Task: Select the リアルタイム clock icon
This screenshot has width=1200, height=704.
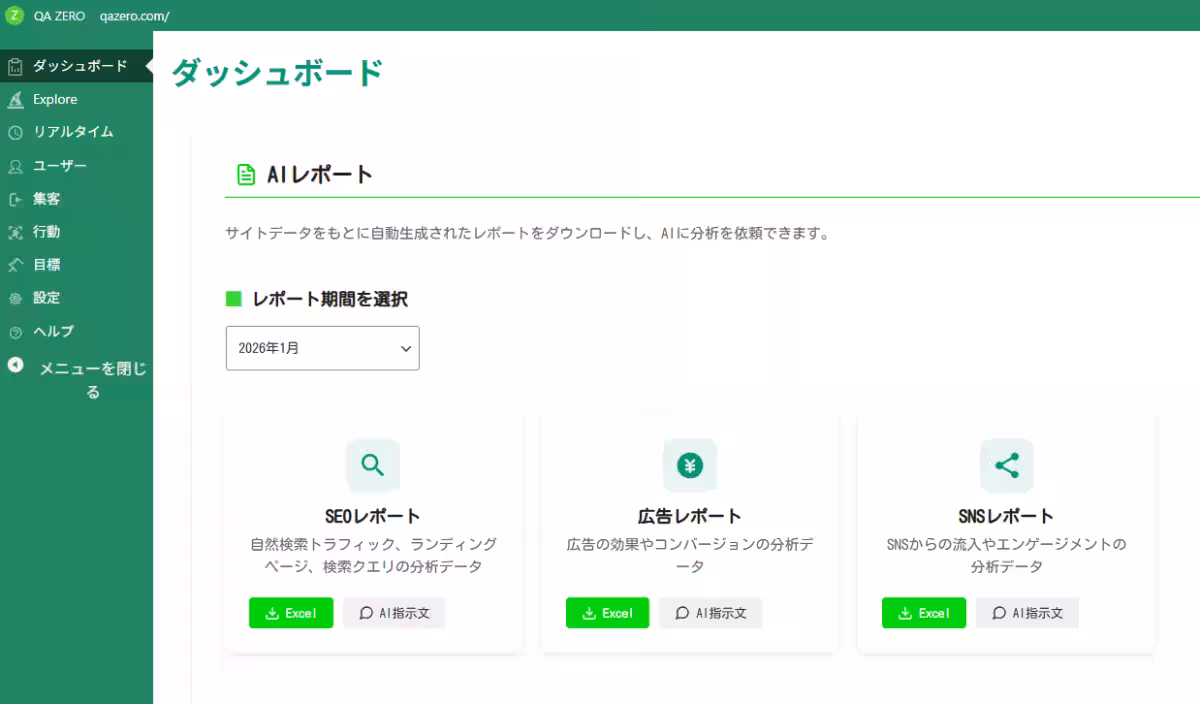Action: (x=15, y=132)
